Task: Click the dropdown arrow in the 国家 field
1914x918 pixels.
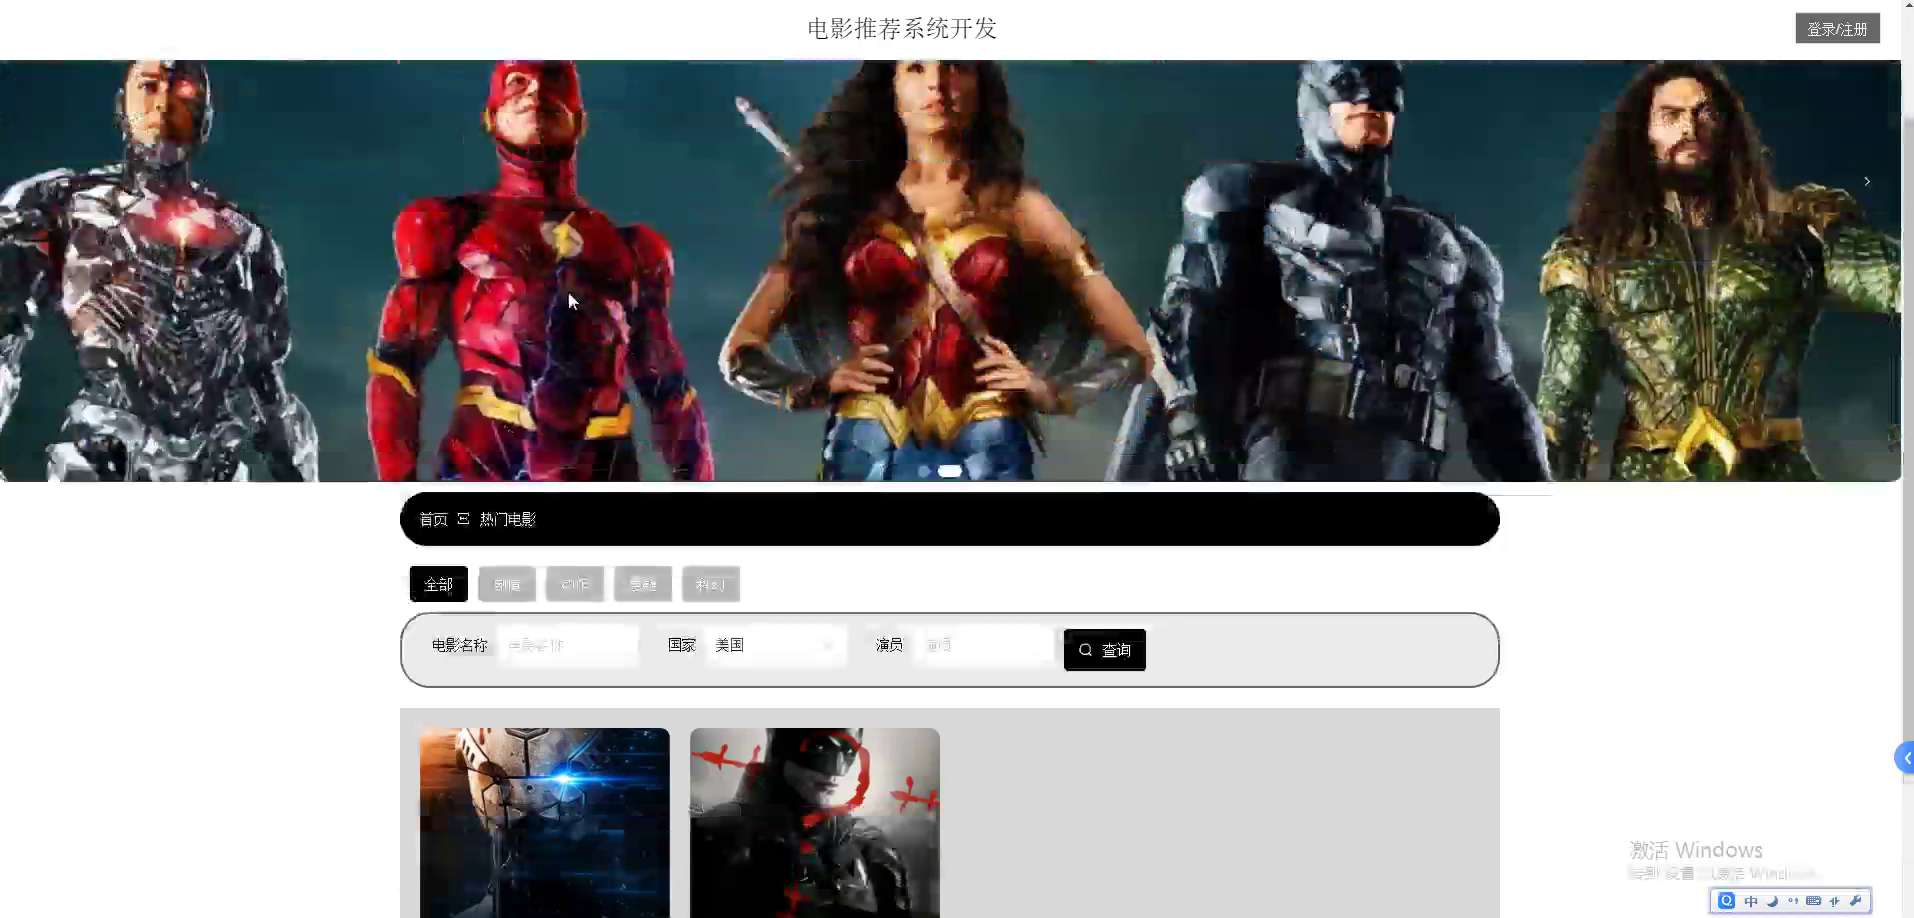Action: tap(827, 646)
